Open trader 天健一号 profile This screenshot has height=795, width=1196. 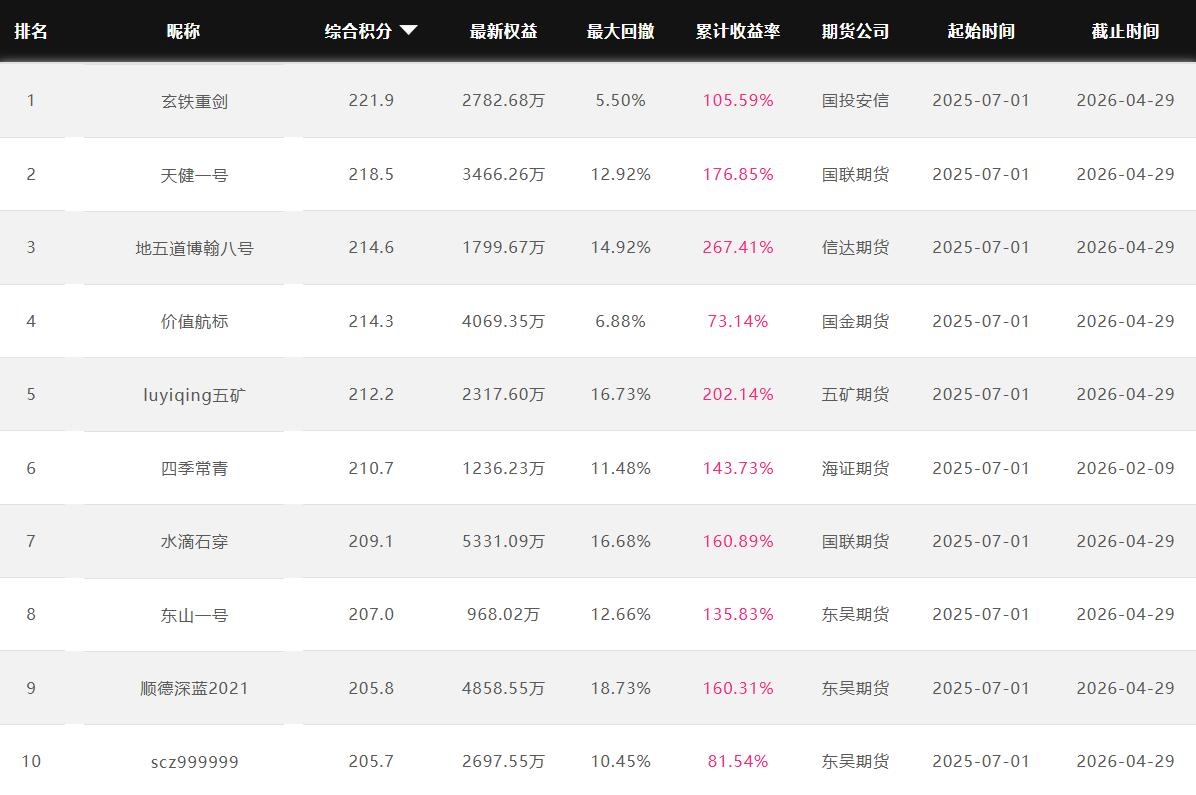(194, 175)
